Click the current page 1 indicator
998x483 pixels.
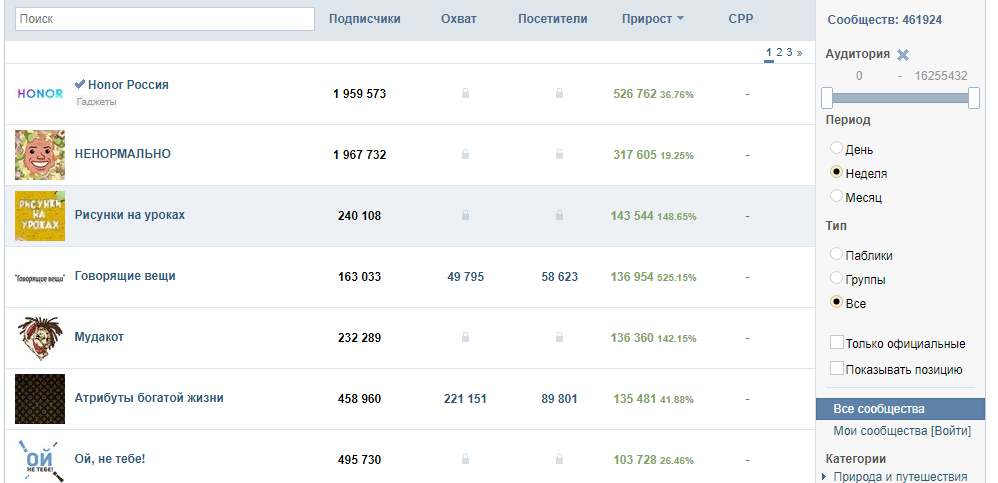point(769,52)
